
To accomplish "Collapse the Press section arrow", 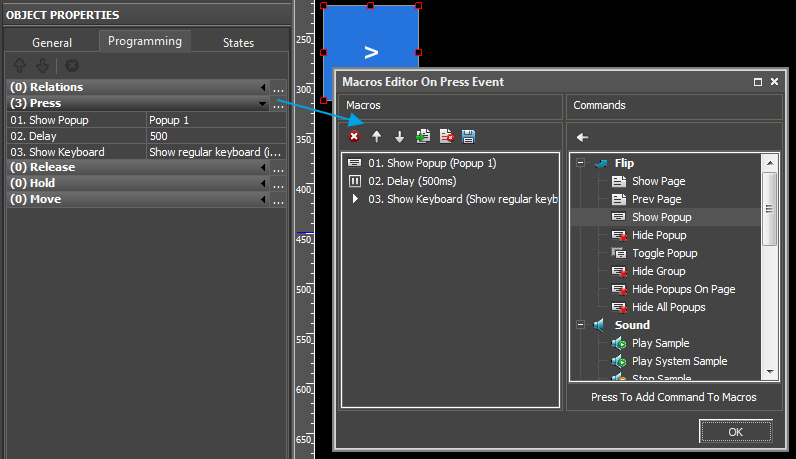I will tap(262, 104).
